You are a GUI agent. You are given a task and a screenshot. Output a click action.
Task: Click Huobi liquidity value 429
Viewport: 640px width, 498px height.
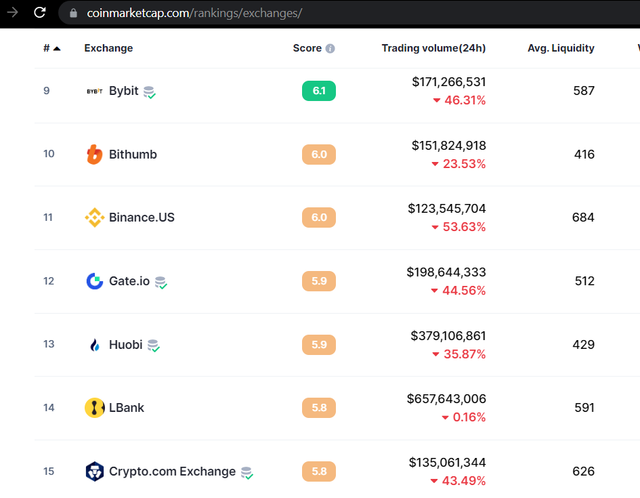click(584, 345)
